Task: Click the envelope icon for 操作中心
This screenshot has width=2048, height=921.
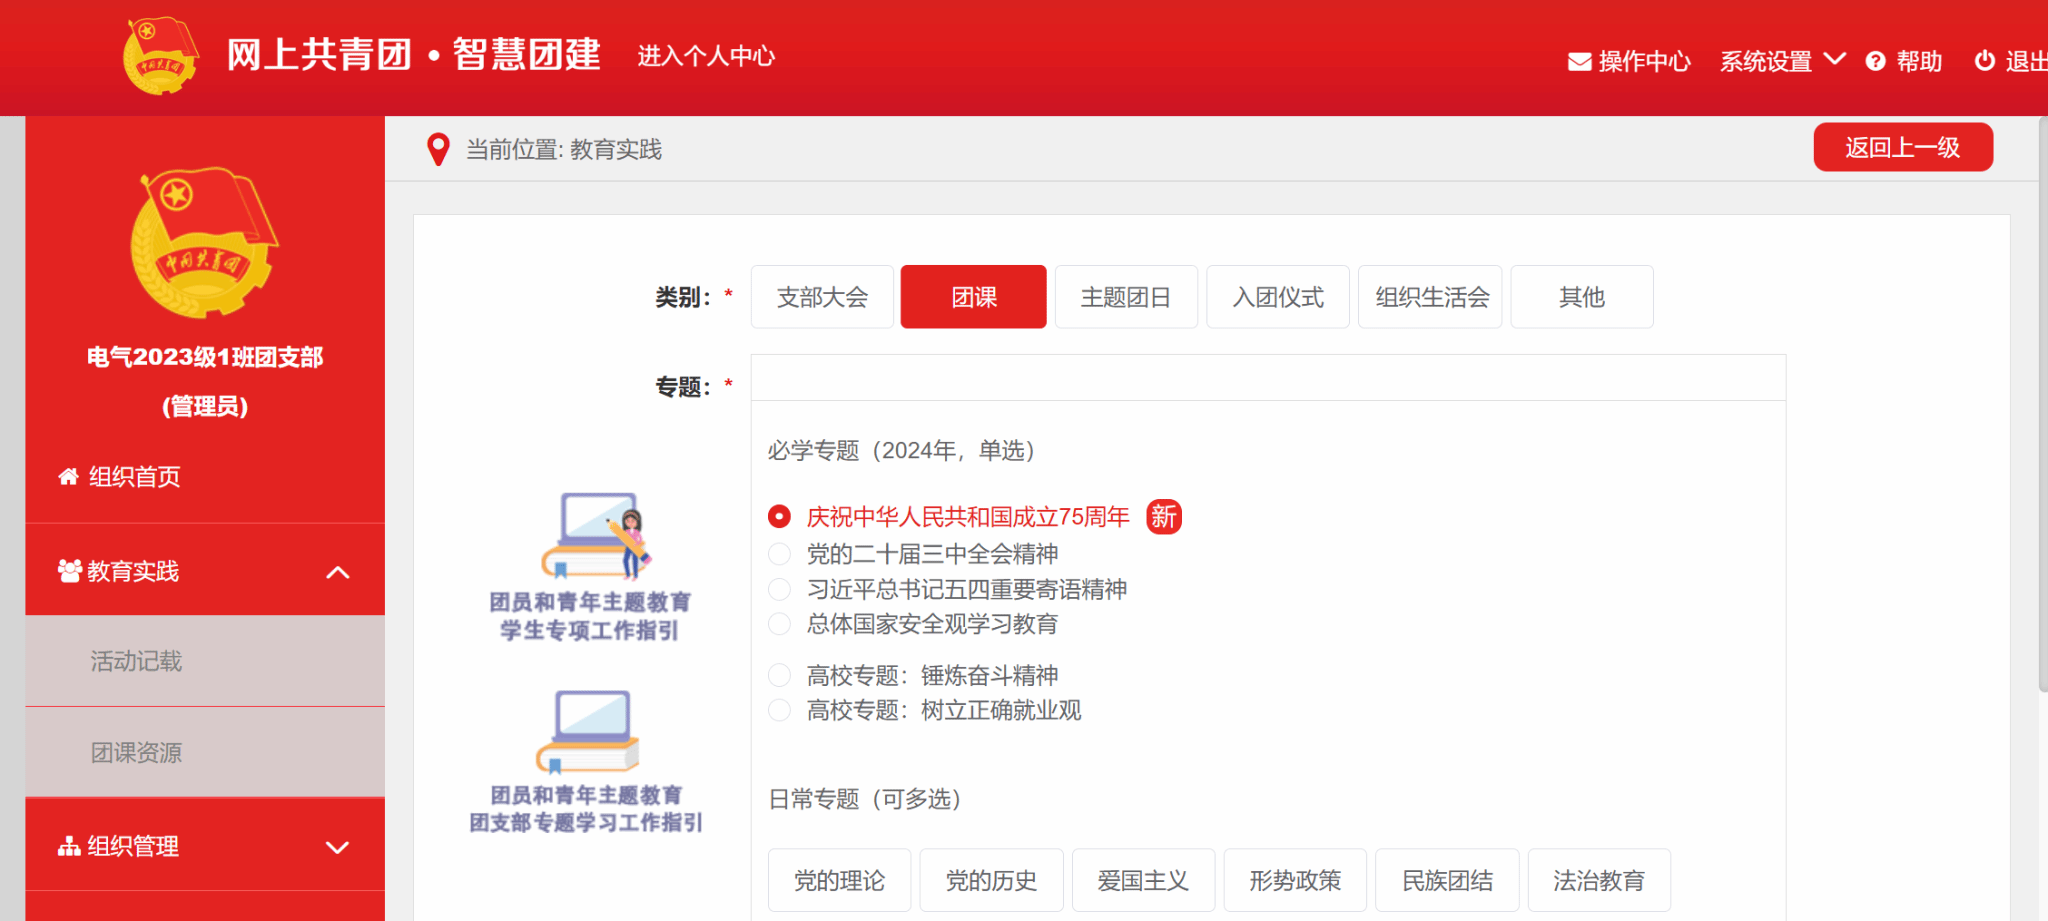Action: [1579, 62]
